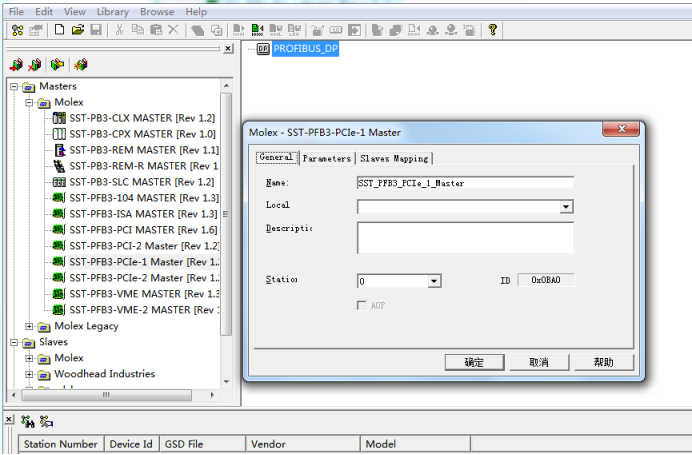Select SST-PFB3-104 MASTER [Rev 1.3]
692x455 pixels.
[x=144, y=198]
